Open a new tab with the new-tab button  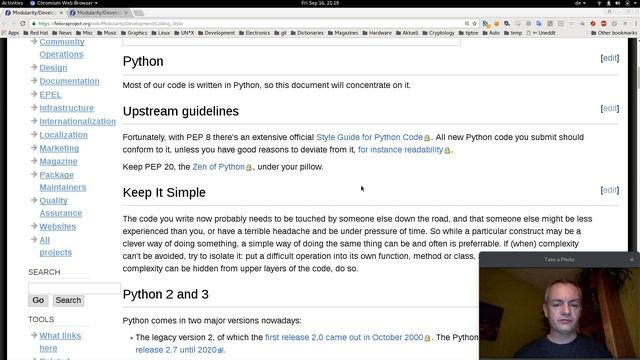[138, 13]
